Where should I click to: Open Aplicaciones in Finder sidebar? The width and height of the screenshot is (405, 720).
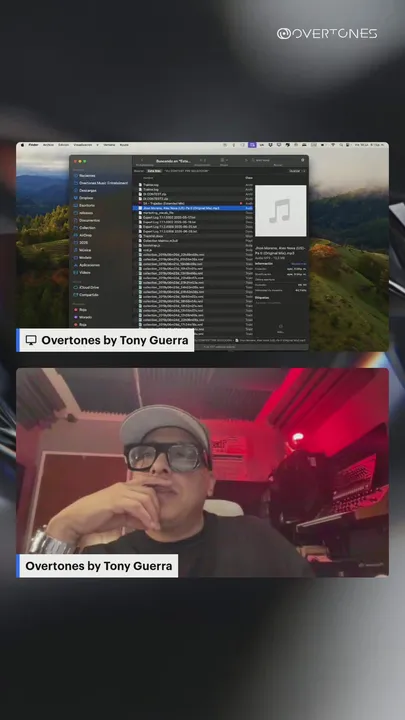(x=85, y=265)
